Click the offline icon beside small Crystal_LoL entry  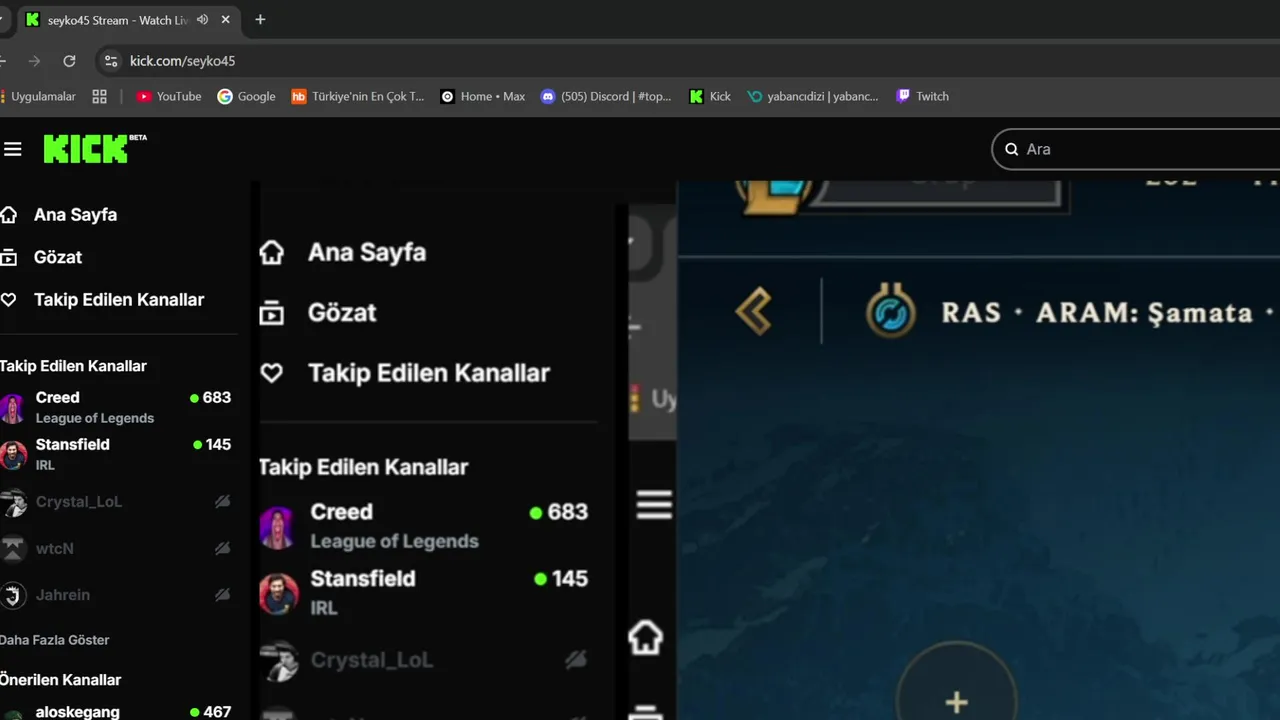222,502
